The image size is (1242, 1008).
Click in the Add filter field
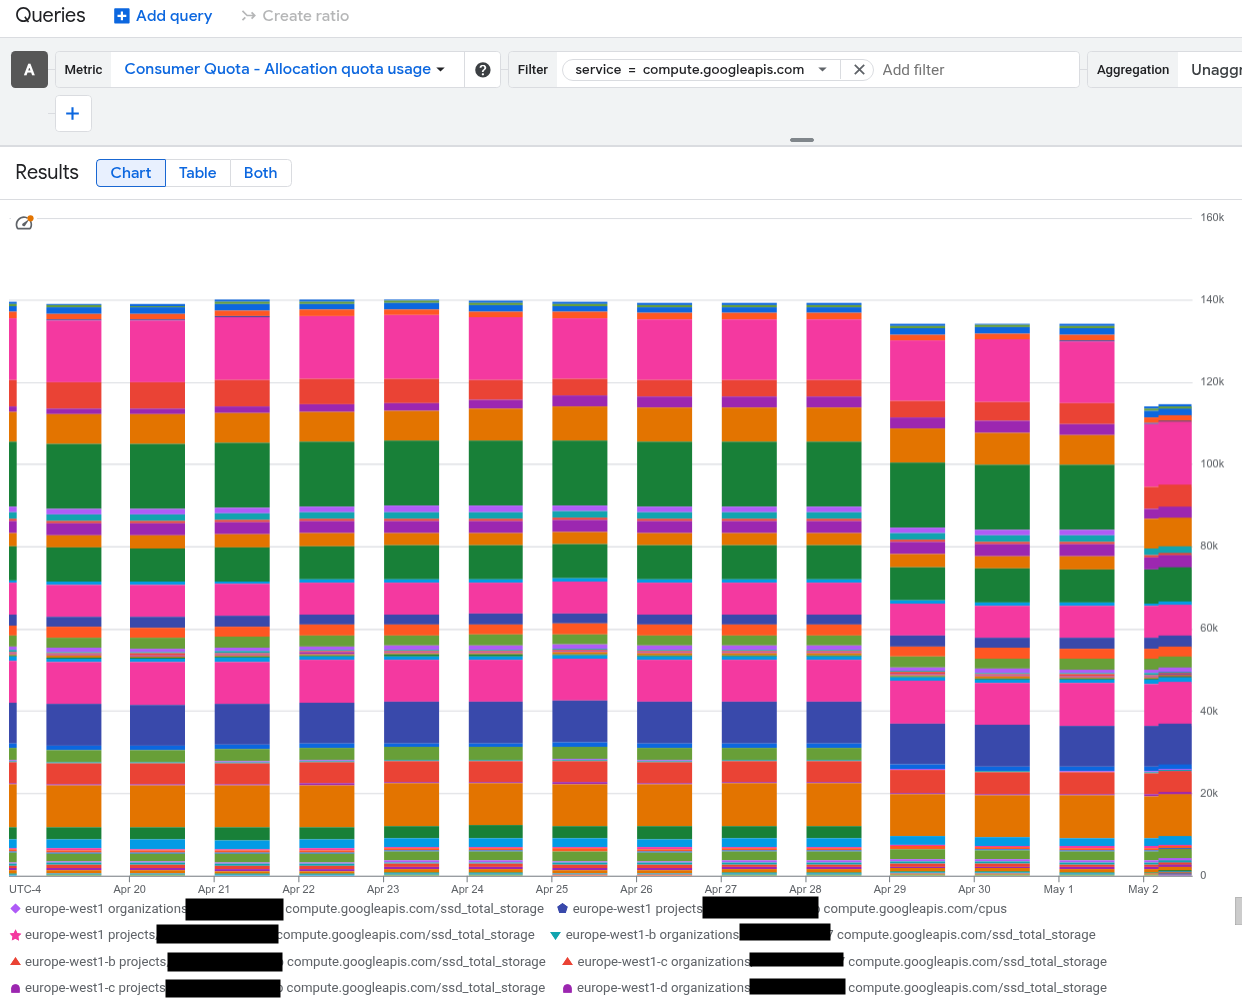975,70
